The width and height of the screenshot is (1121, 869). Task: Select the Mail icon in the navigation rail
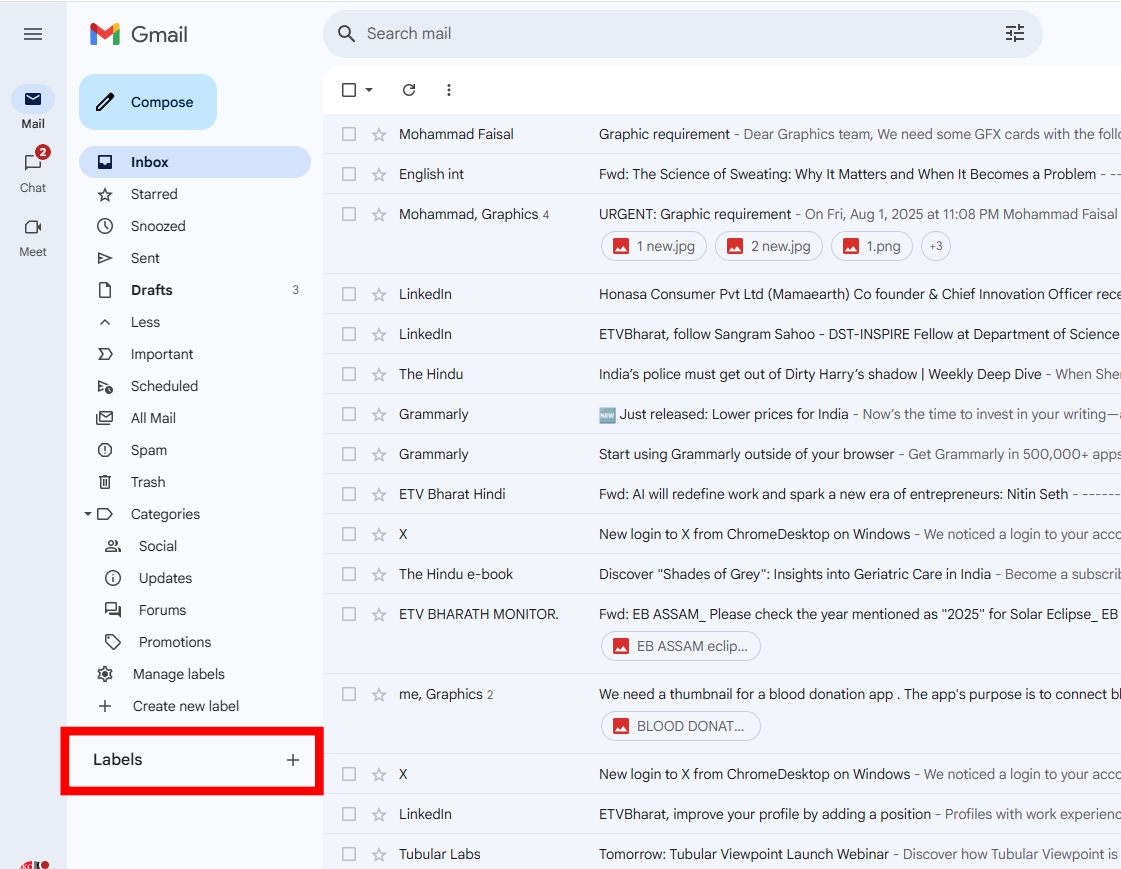pyautogui.click(x=33, y=99)
